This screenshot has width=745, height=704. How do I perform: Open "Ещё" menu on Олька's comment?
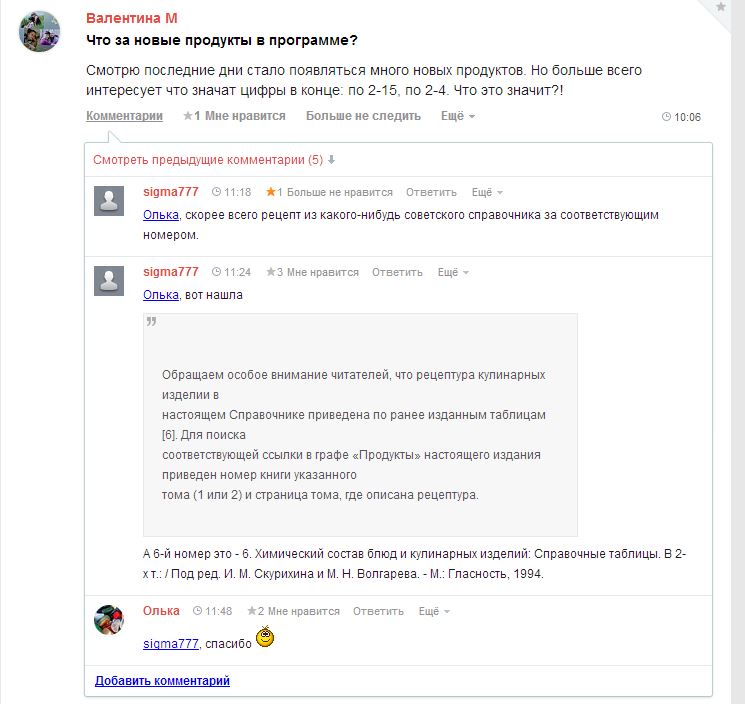(433, 611)
